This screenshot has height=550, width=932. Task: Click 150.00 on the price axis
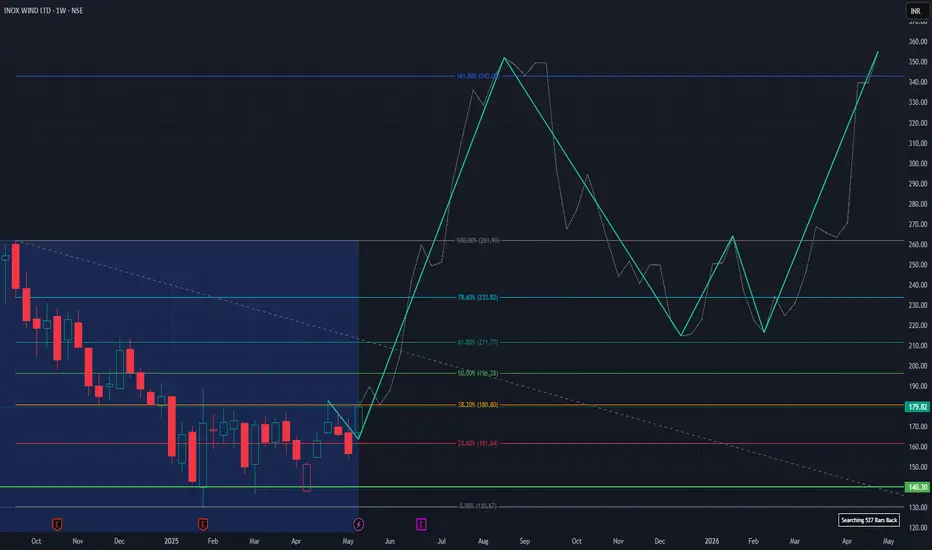pos(918,467)
